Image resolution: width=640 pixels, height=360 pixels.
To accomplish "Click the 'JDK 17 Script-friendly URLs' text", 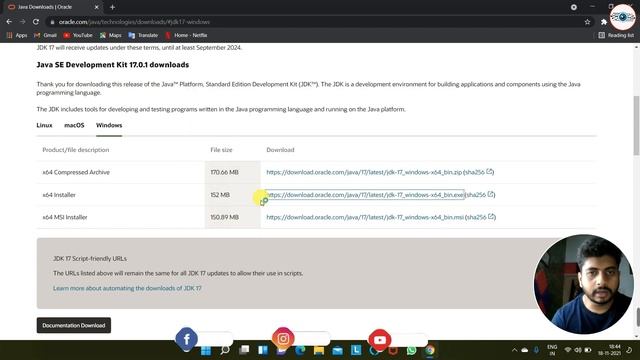I will (x=90, y=259).
